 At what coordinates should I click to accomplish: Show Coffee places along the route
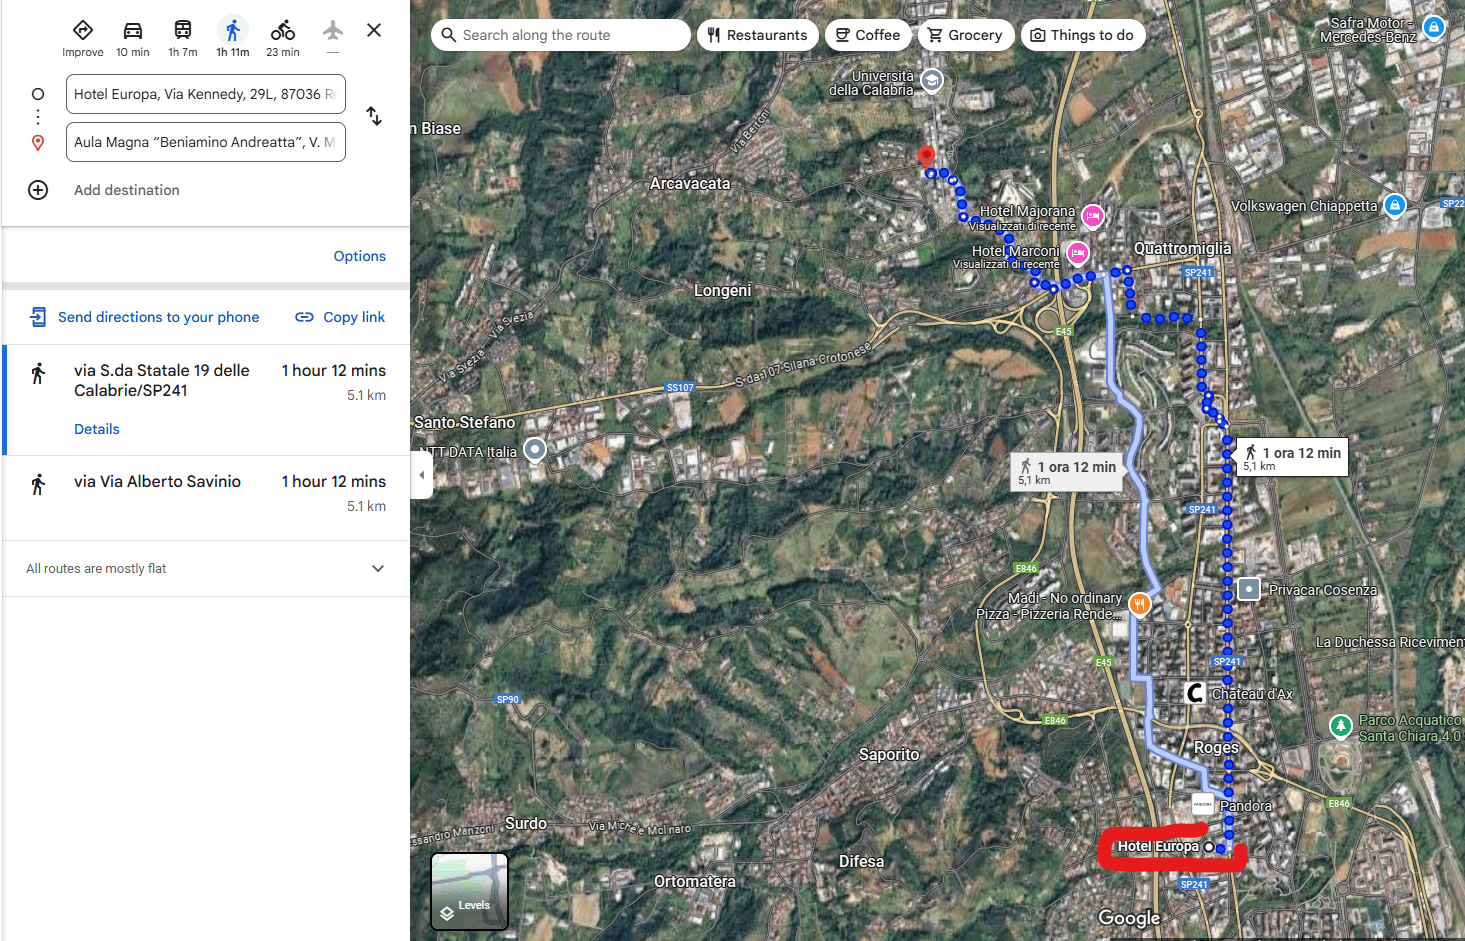pos(867,35)
